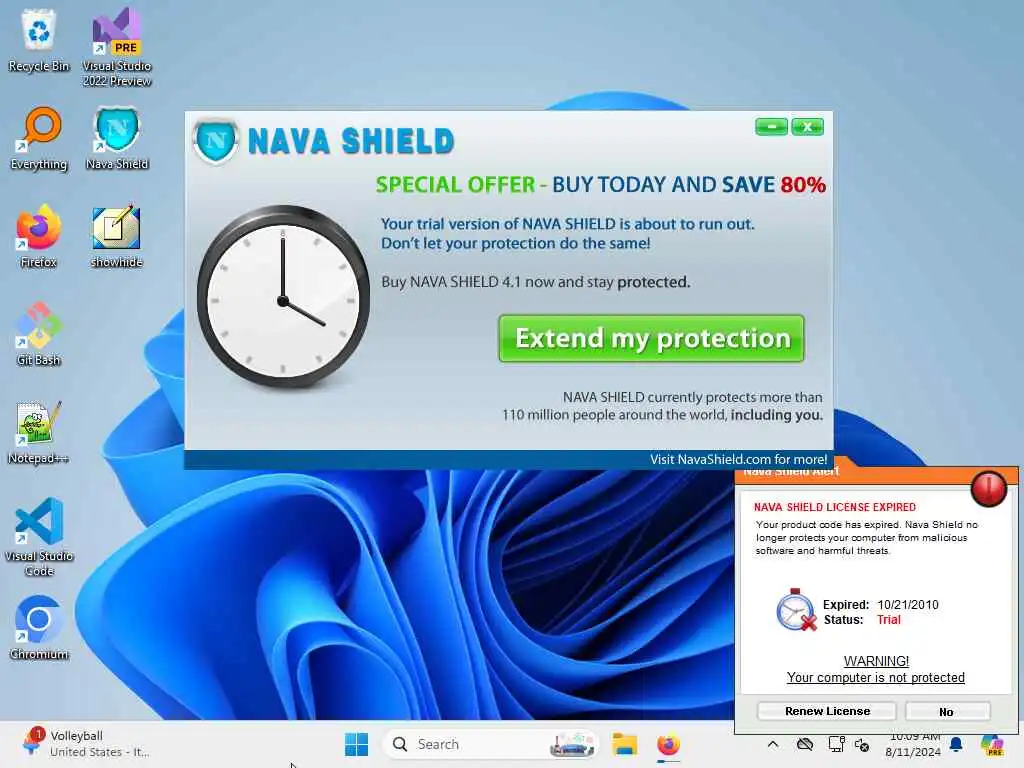This screenshot has height=768, width=1024.
Task: Click the Extend my protection button
Action: (651, 338)
